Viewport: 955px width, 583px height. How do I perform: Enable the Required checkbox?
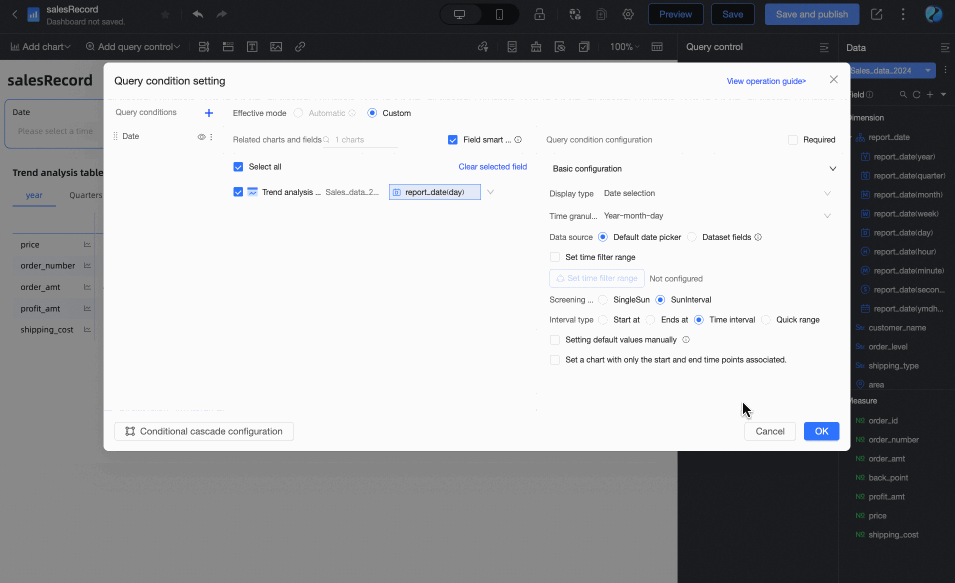[x=793, y=140]
